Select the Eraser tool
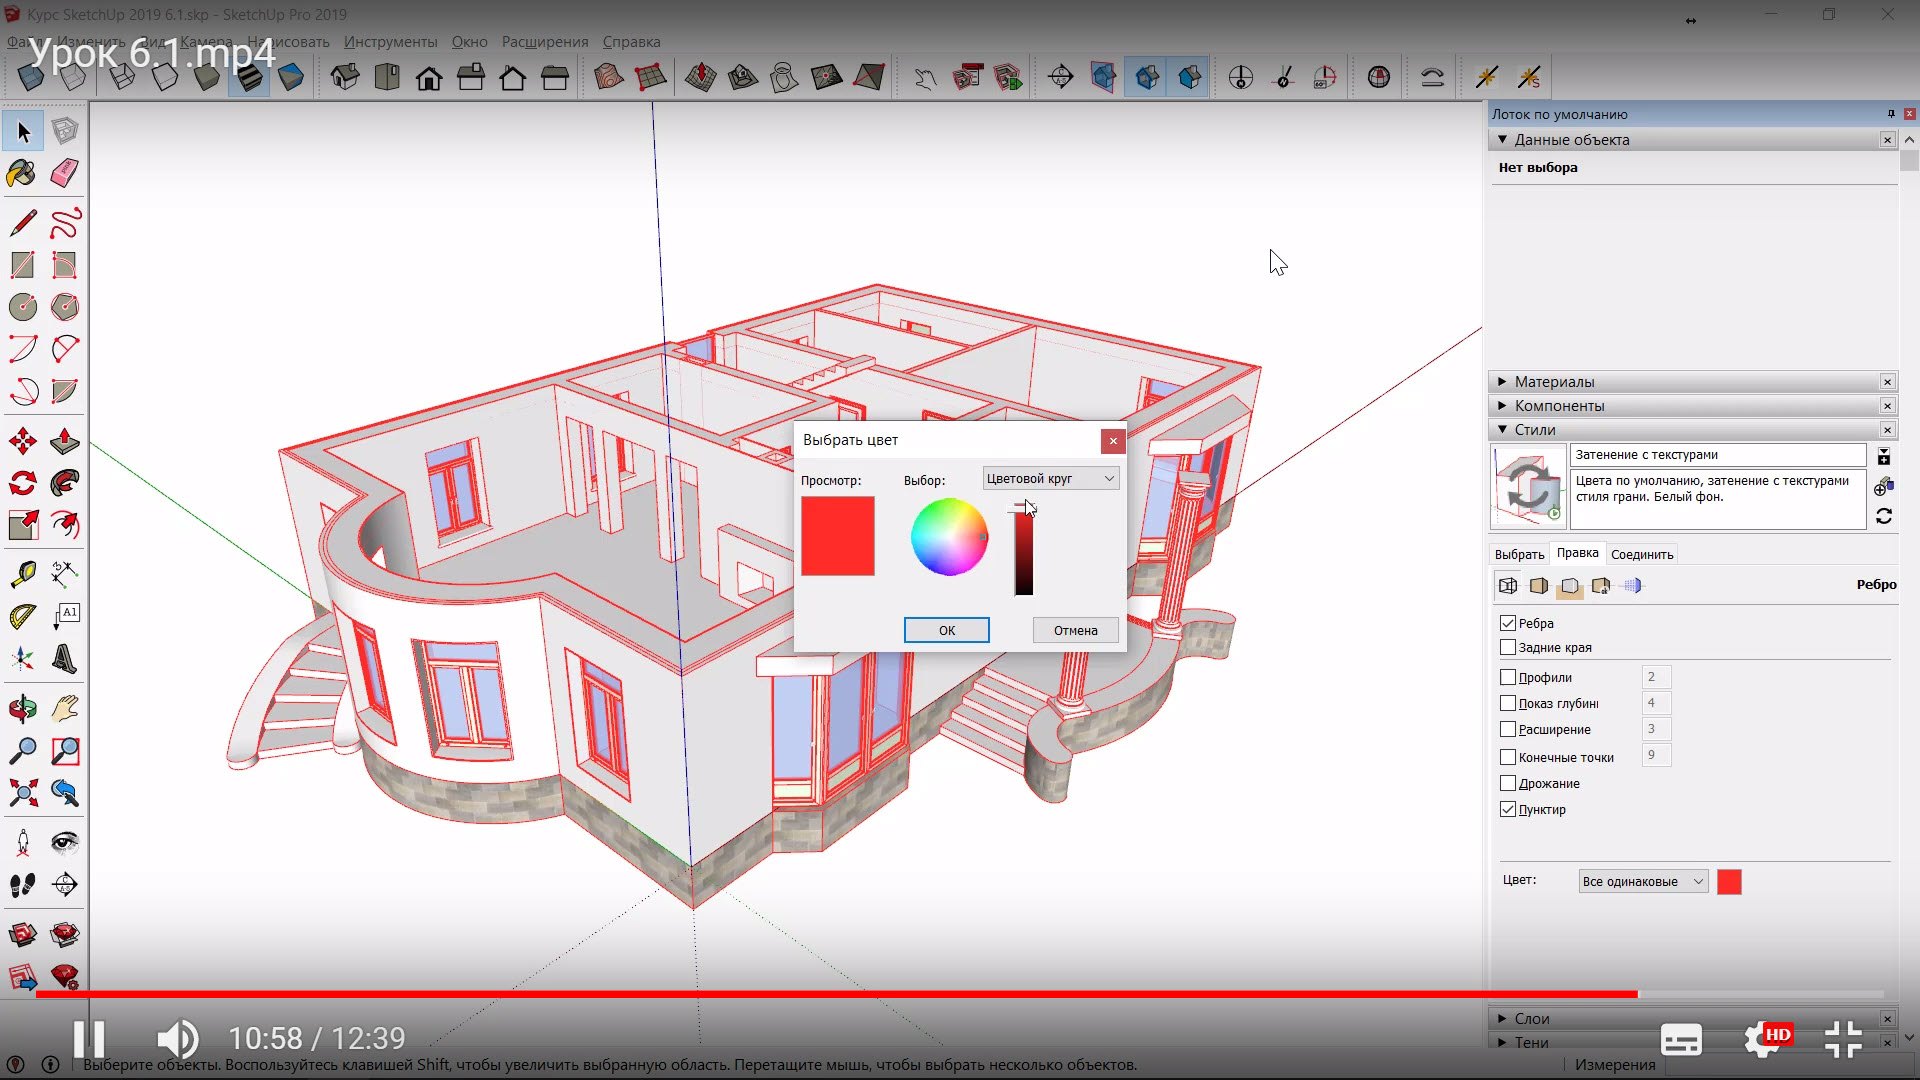 pos(64,173)
